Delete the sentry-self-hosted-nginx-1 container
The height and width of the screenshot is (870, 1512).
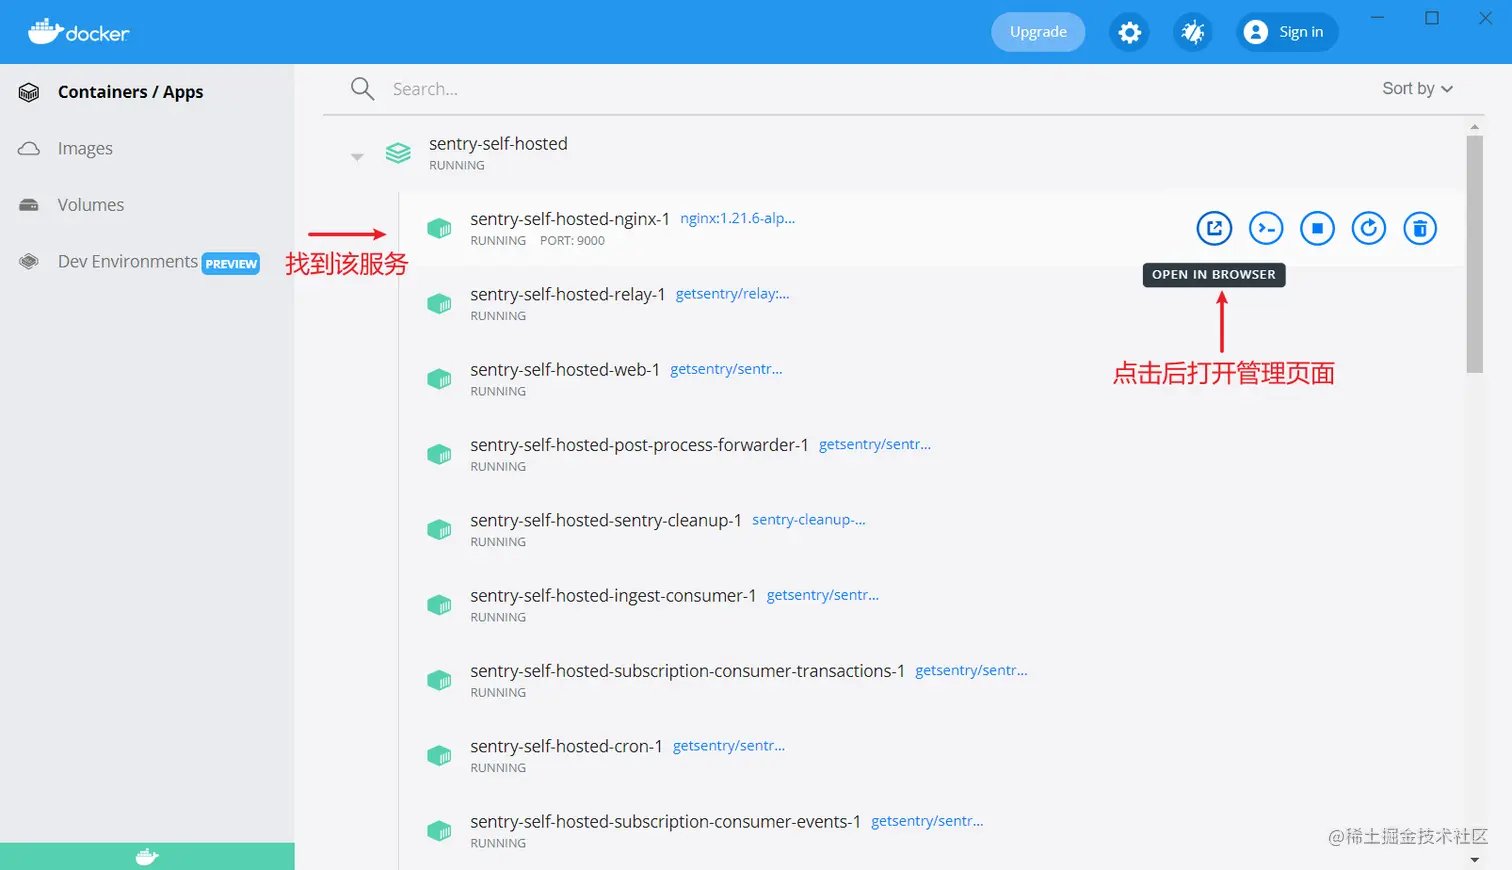tap(1420, 228)
